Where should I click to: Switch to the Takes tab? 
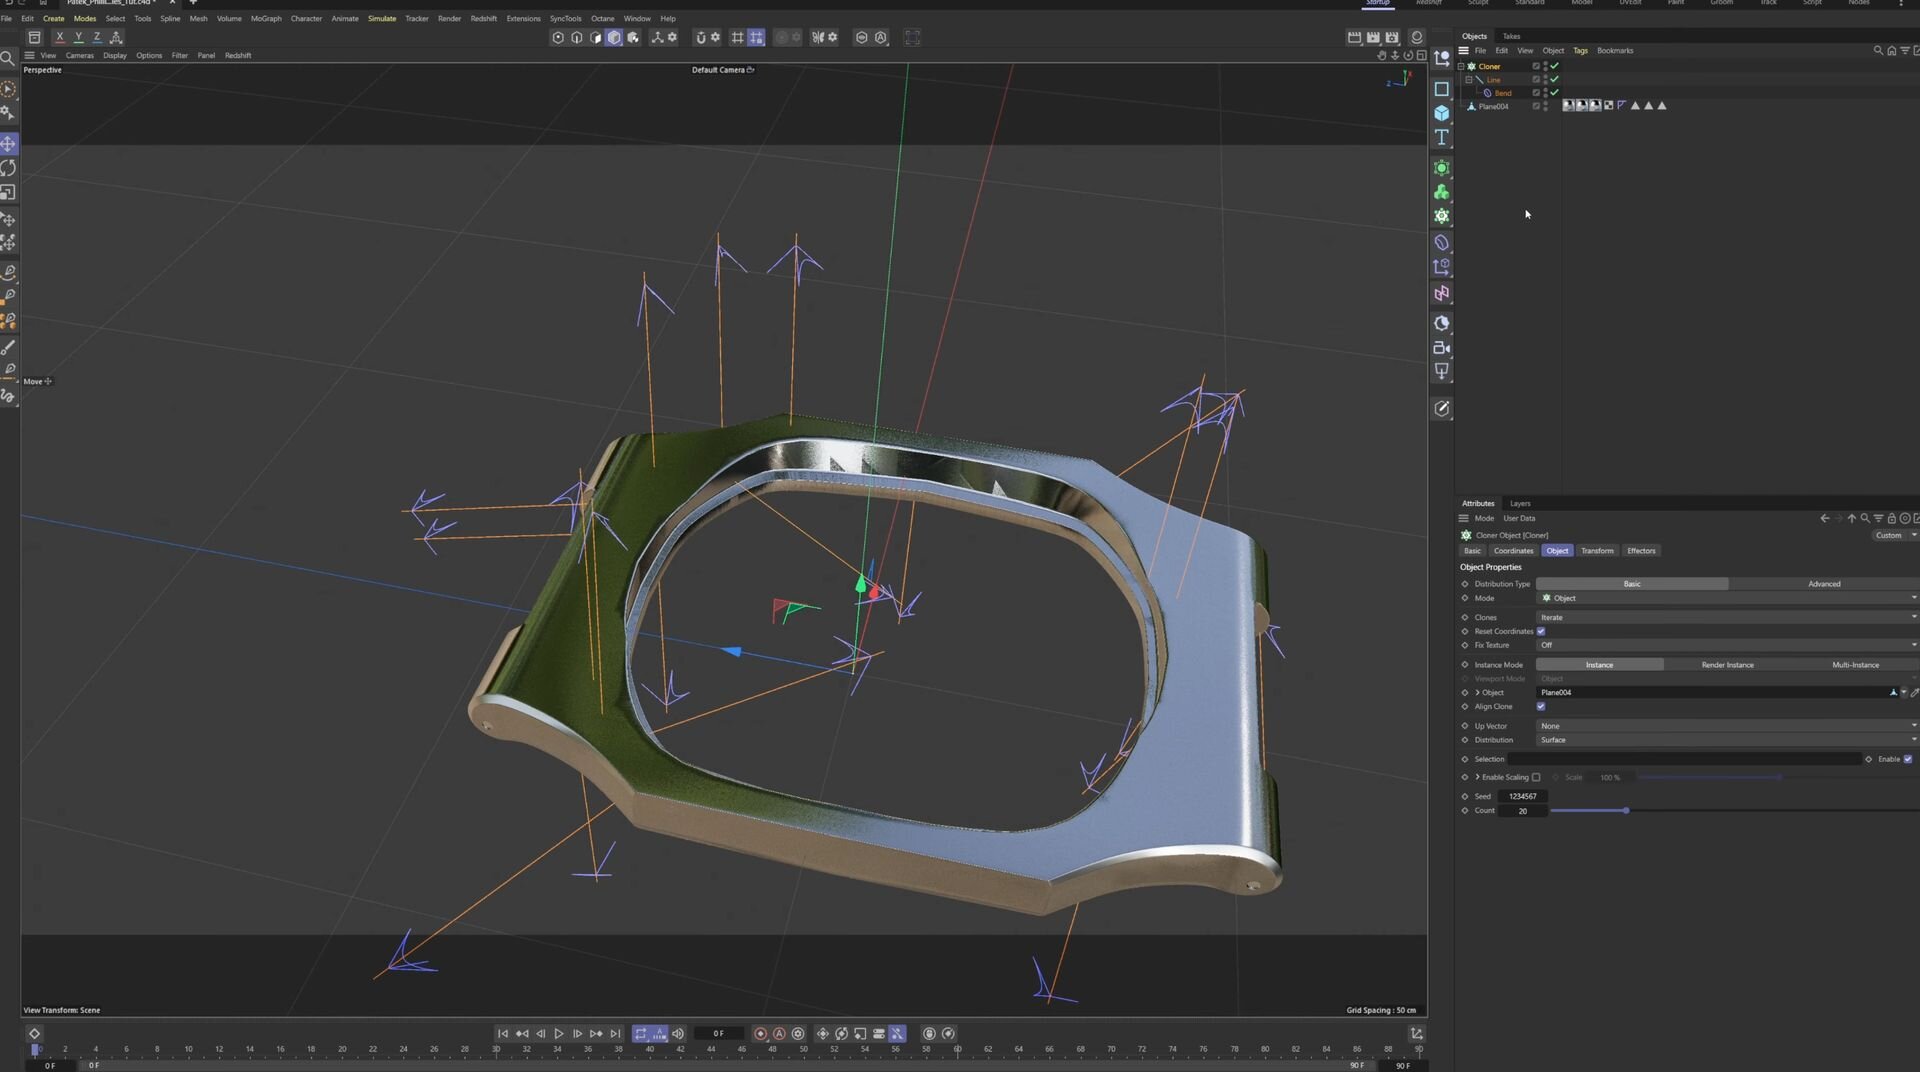[1511, 36]
